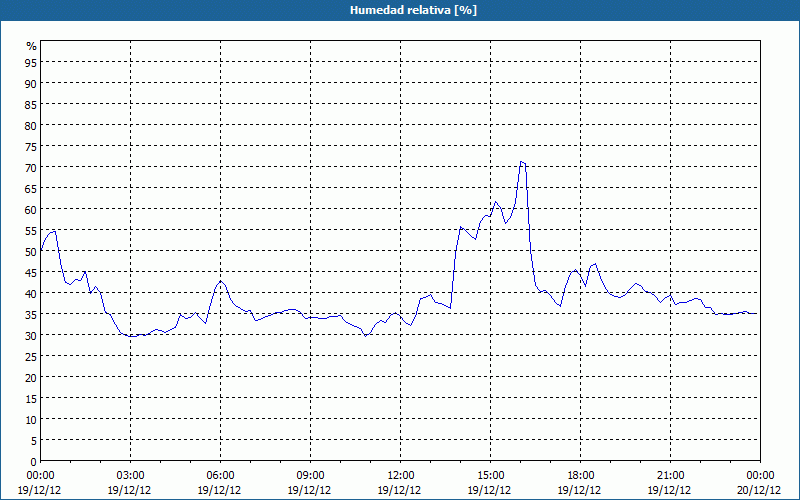Pick the y-axis tick label "40"
This screenshot has height=500, width=800.
tap(31, 293)
